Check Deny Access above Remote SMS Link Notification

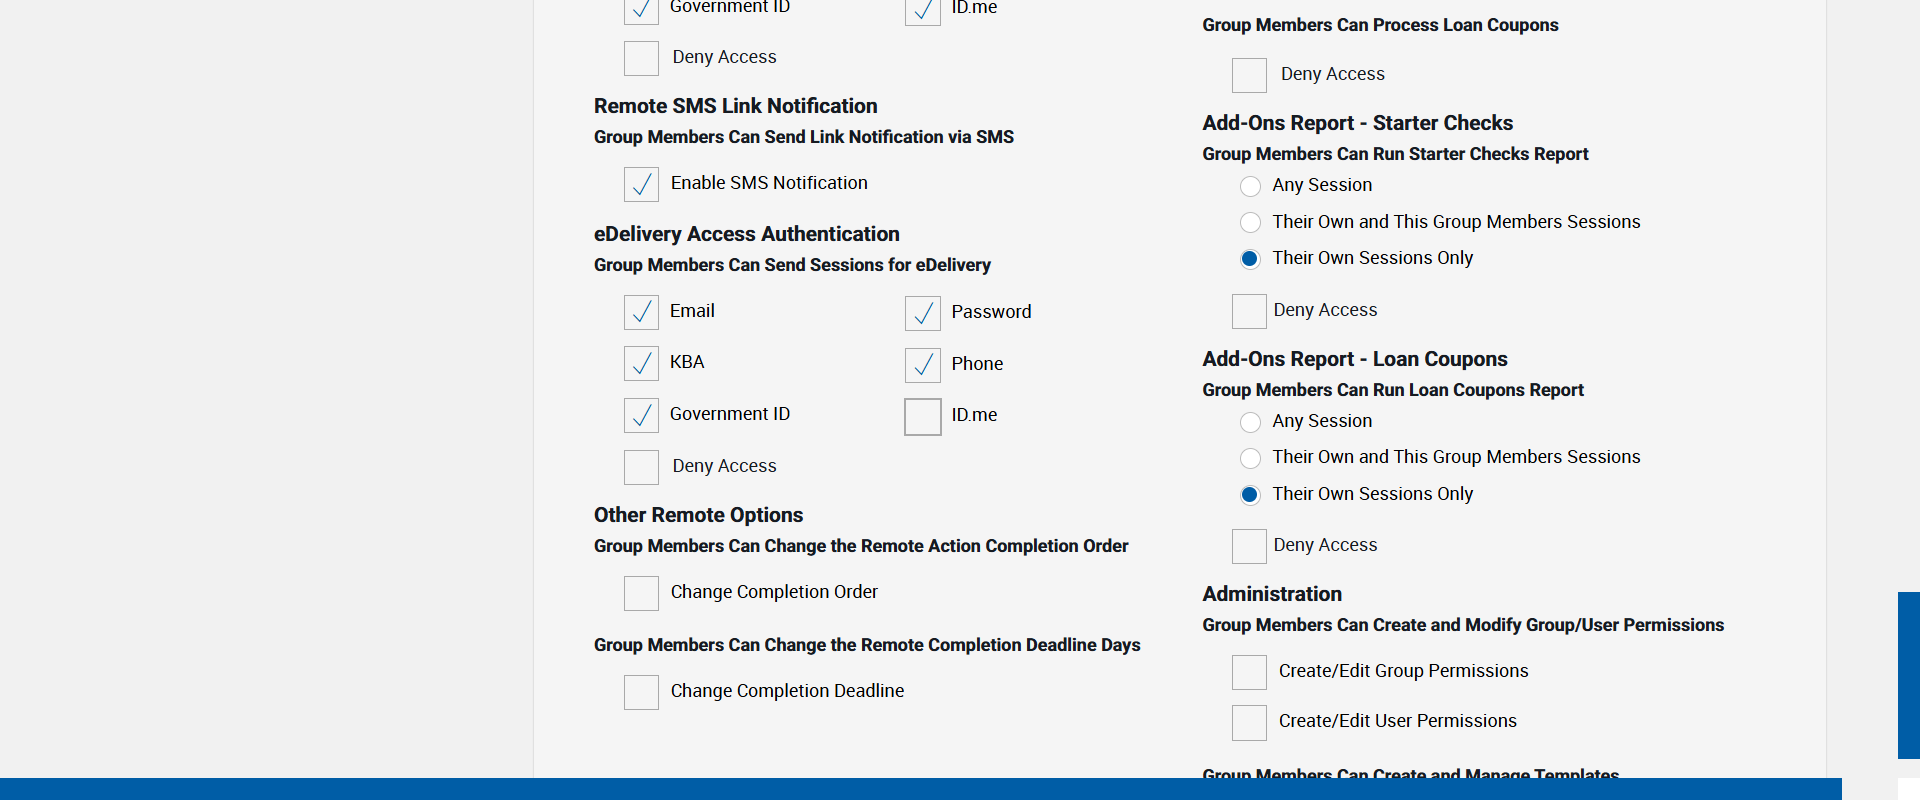pyautogui.click(x=641, y=58)
